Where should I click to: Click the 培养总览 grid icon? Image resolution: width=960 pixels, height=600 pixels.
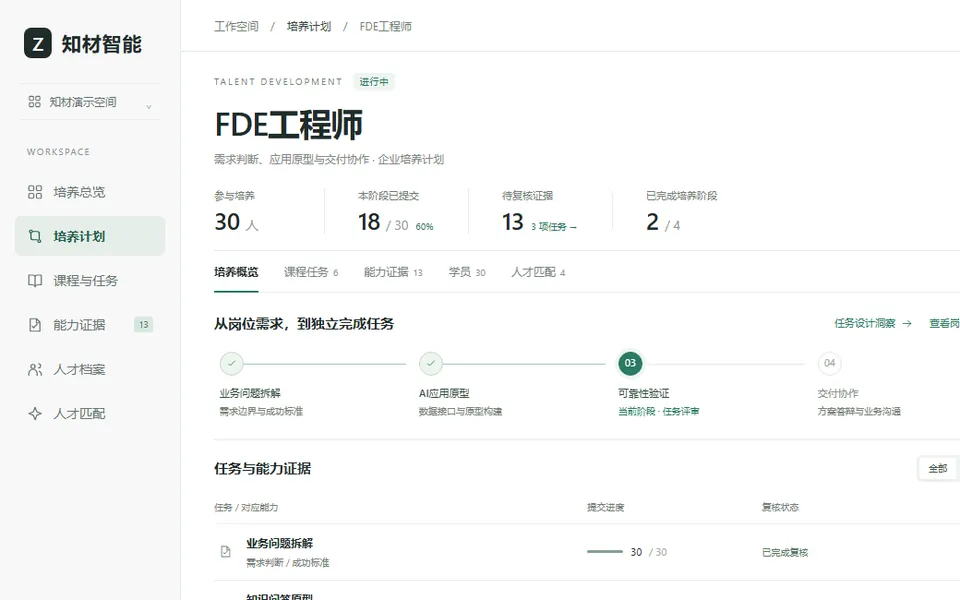pos(35,192)
